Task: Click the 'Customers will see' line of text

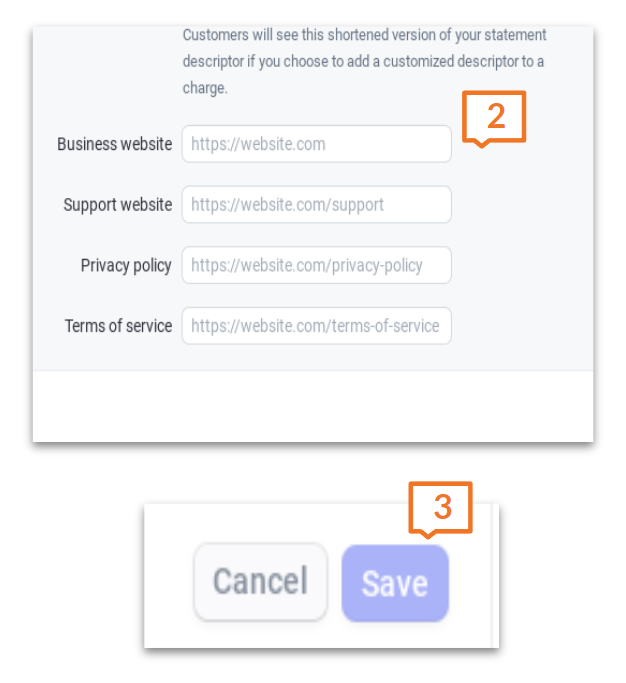Action: (x=364, y=35)
